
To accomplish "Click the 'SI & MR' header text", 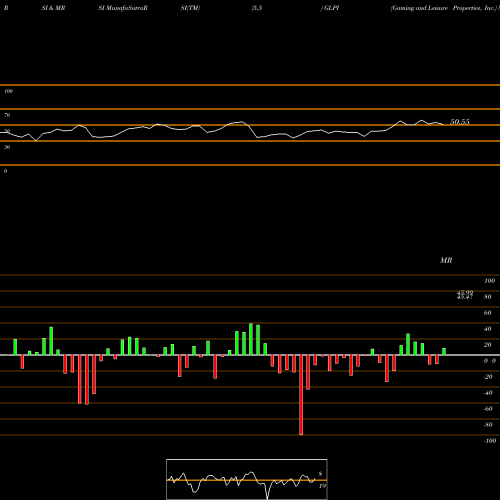I will click(x=53, y=8).
